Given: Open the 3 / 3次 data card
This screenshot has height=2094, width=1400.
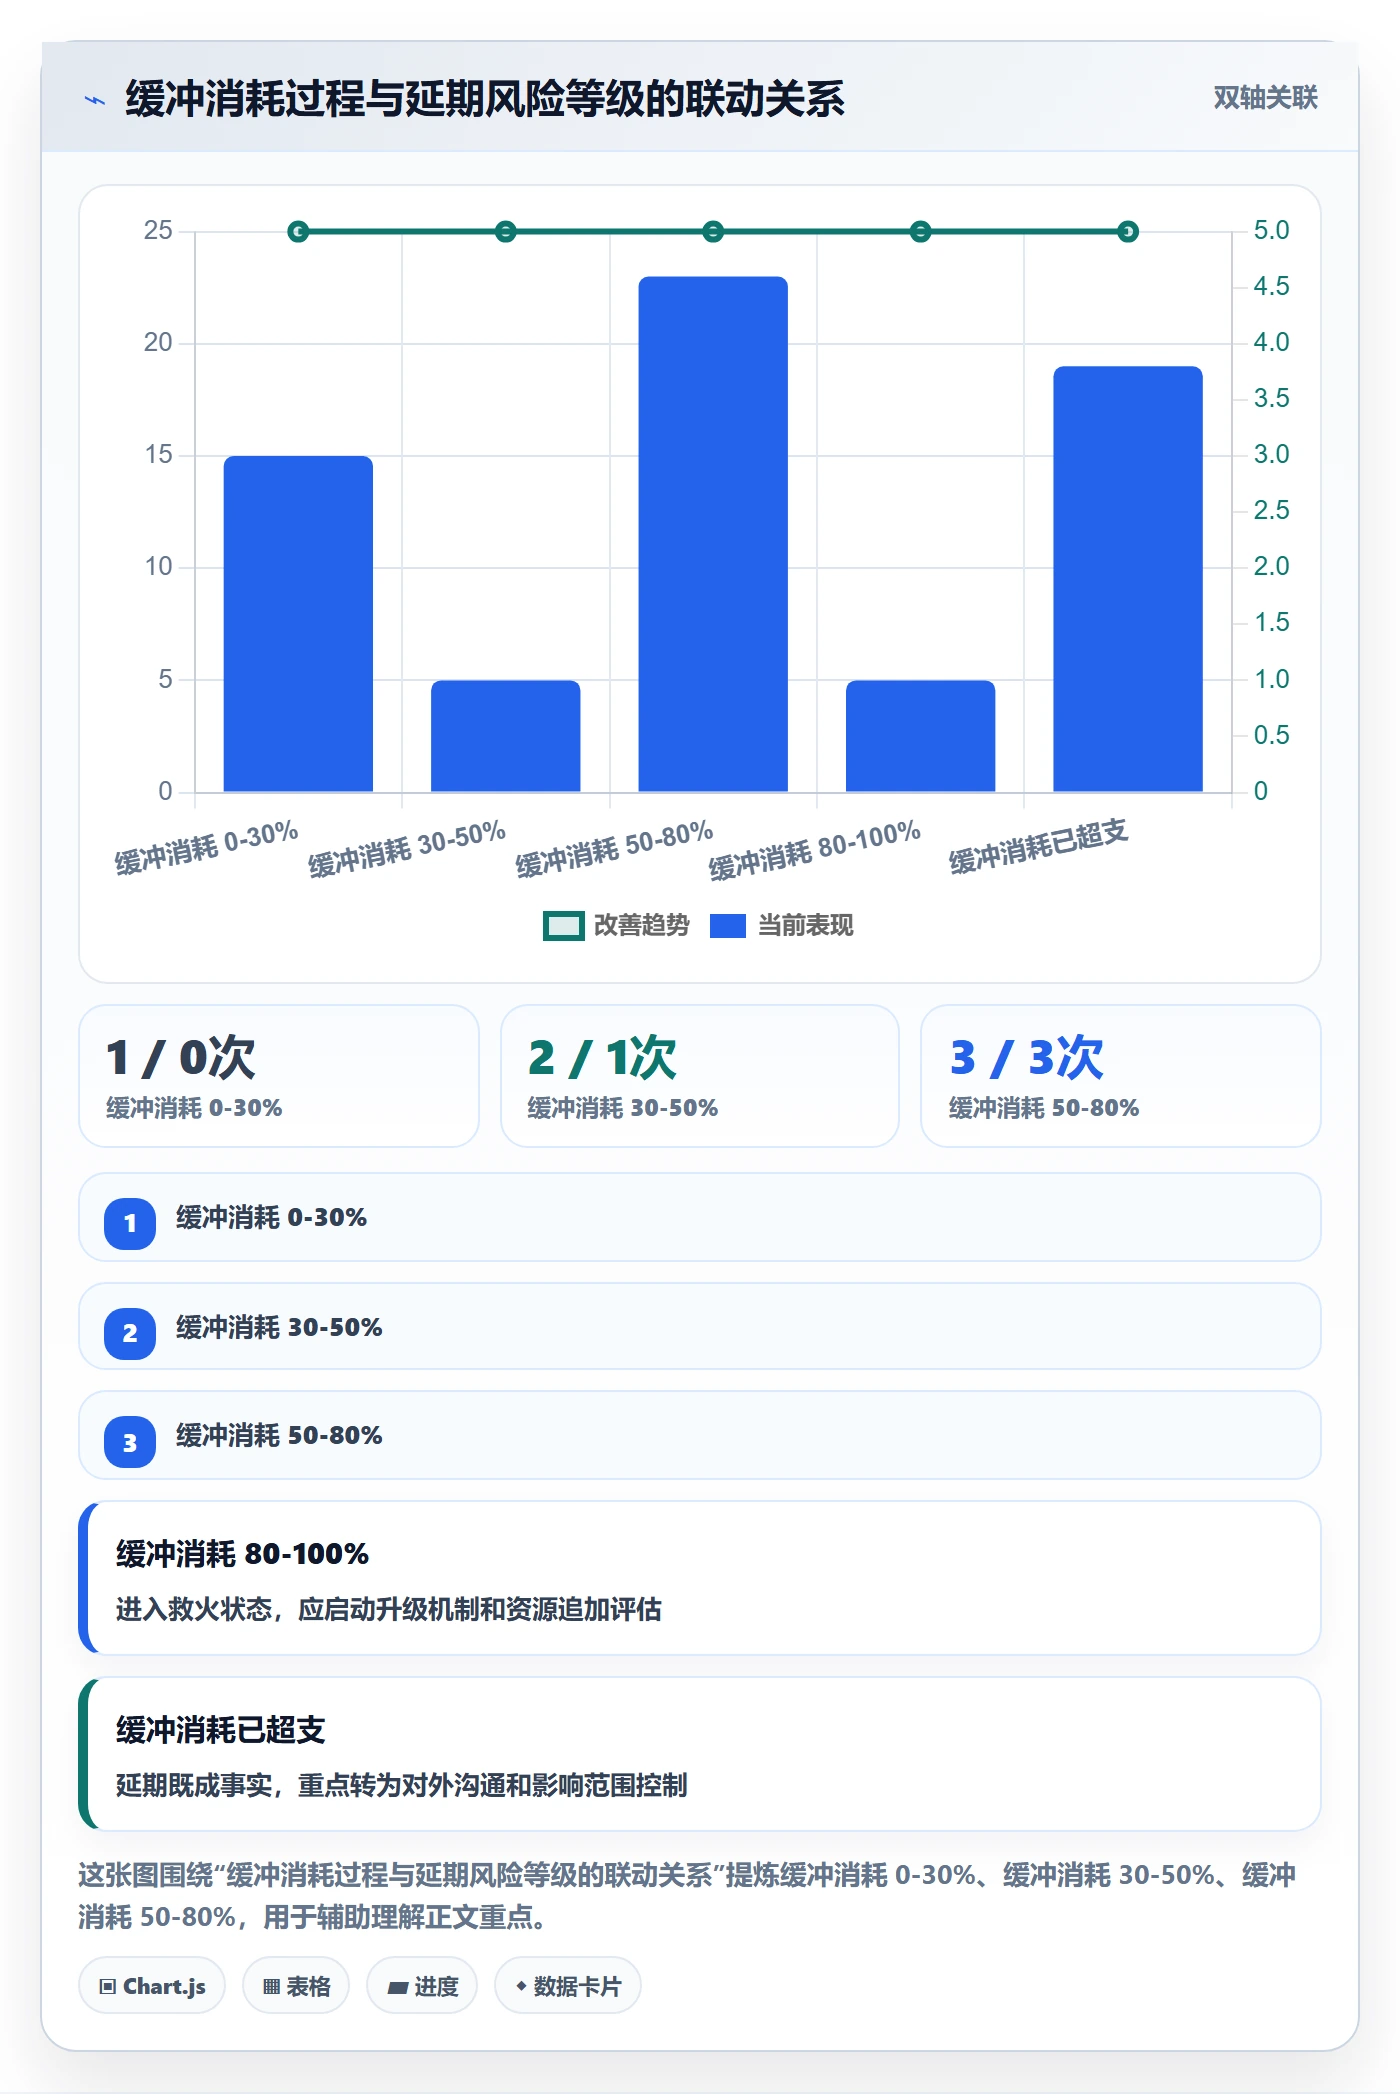Looking at the screenshot, I should pyautogui.click(x=1121, y=1076).
